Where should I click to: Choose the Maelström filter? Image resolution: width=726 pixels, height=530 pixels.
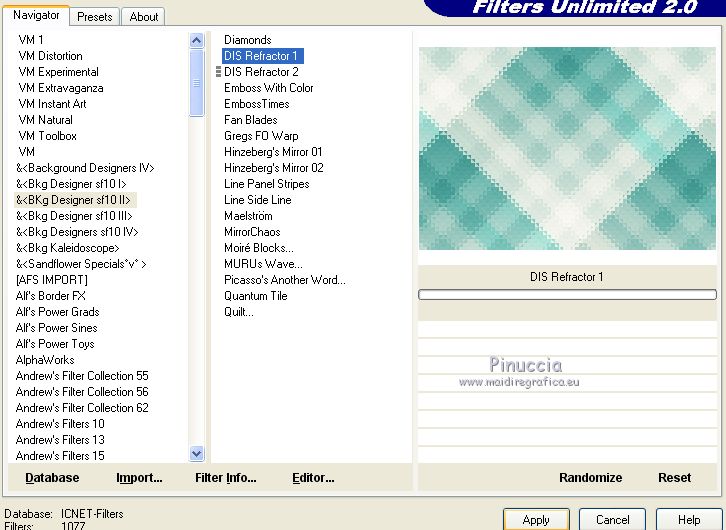click(x=248, y=216)
